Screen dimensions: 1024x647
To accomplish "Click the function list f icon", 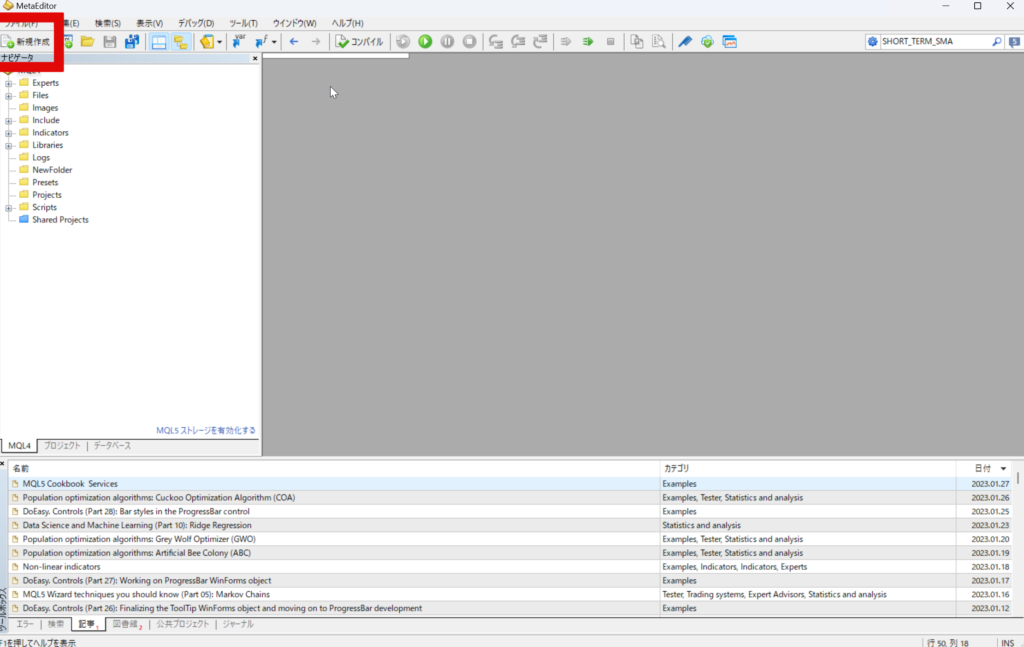I will 261,42.
